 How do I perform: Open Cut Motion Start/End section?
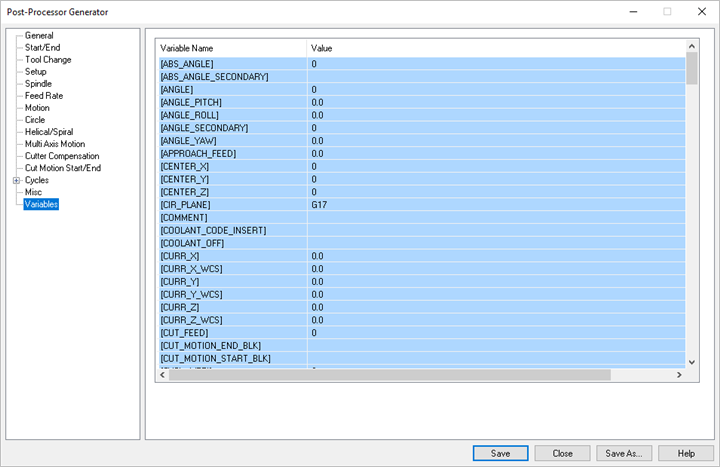pos(63,168)
